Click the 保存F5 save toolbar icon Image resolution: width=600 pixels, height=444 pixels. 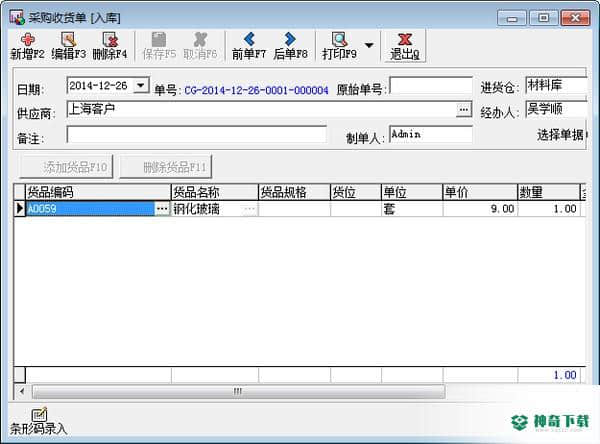click(x=159, y=46)
